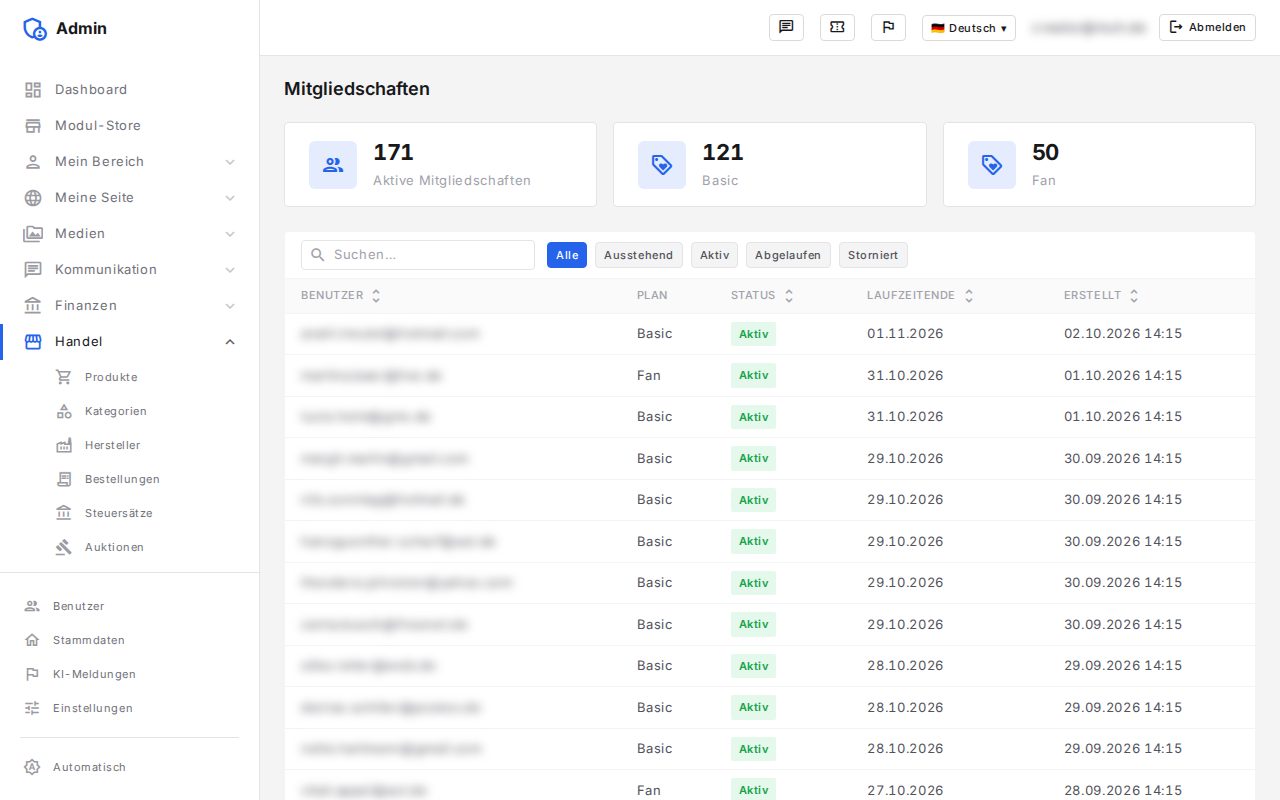Click the Dashboard grid icon
Screen dimensions: 1280x800
(33, 90)
